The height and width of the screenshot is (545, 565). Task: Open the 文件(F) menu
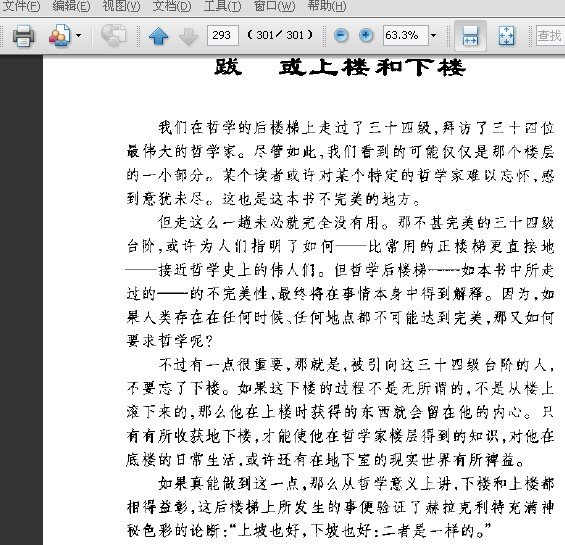[x=21, y=6]
